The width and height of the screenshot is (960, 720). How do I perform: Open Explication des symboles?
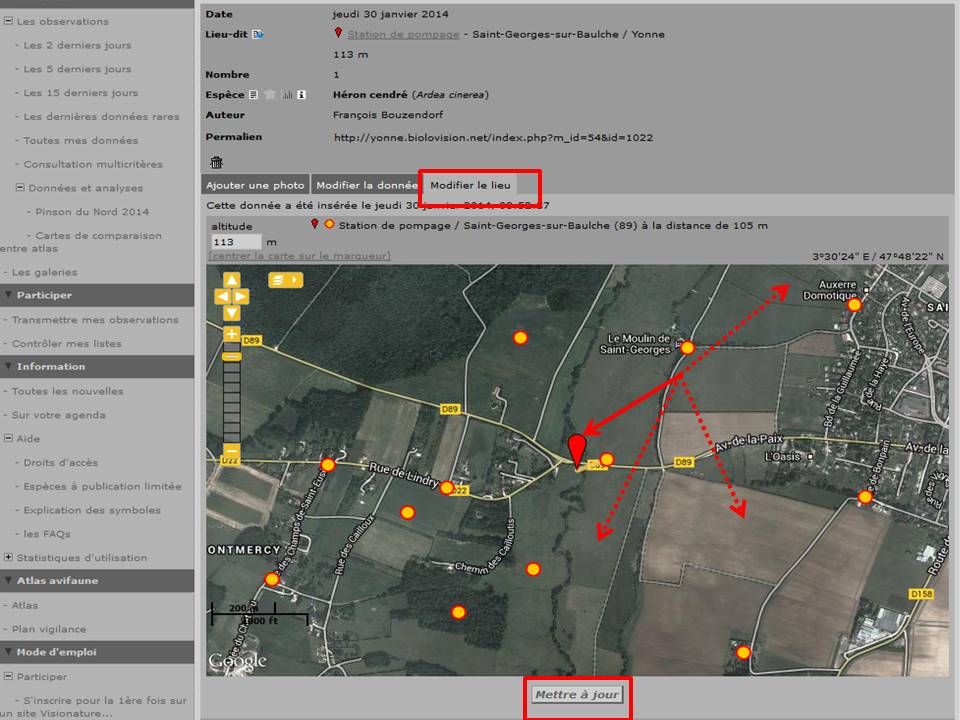(x=92, y=510)
